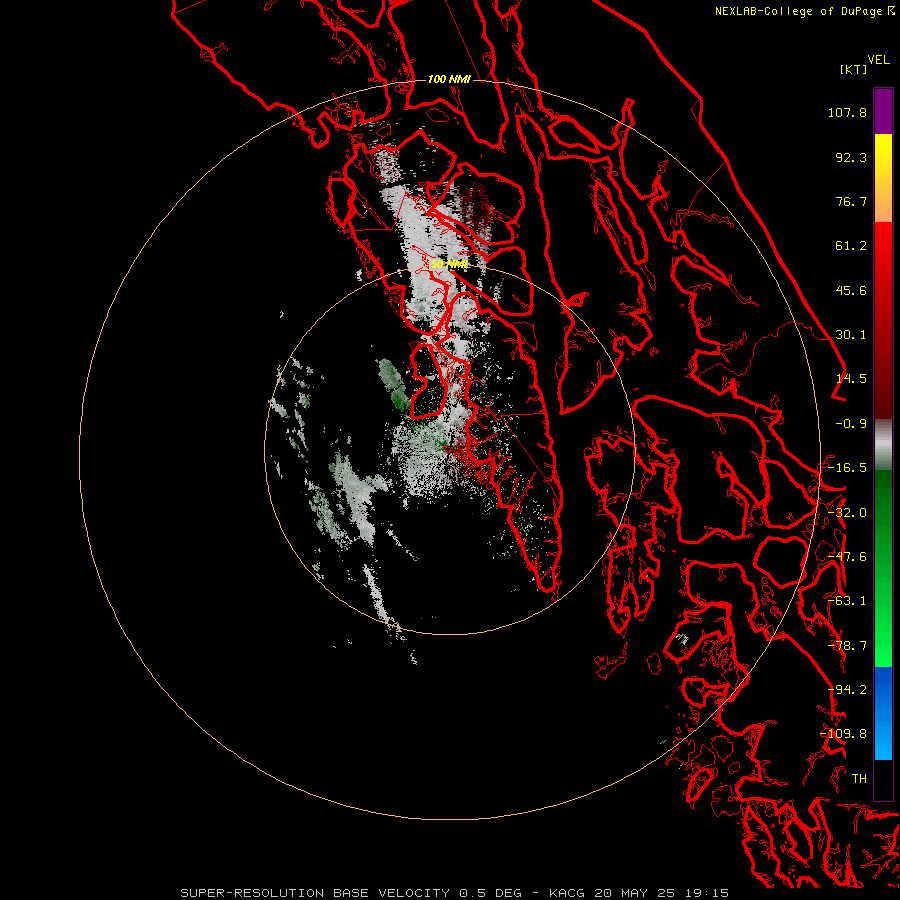Click the -47.6 velocity scale value
Screen dimensions: 900x900
pyautogui.click(x=847, y=557)
